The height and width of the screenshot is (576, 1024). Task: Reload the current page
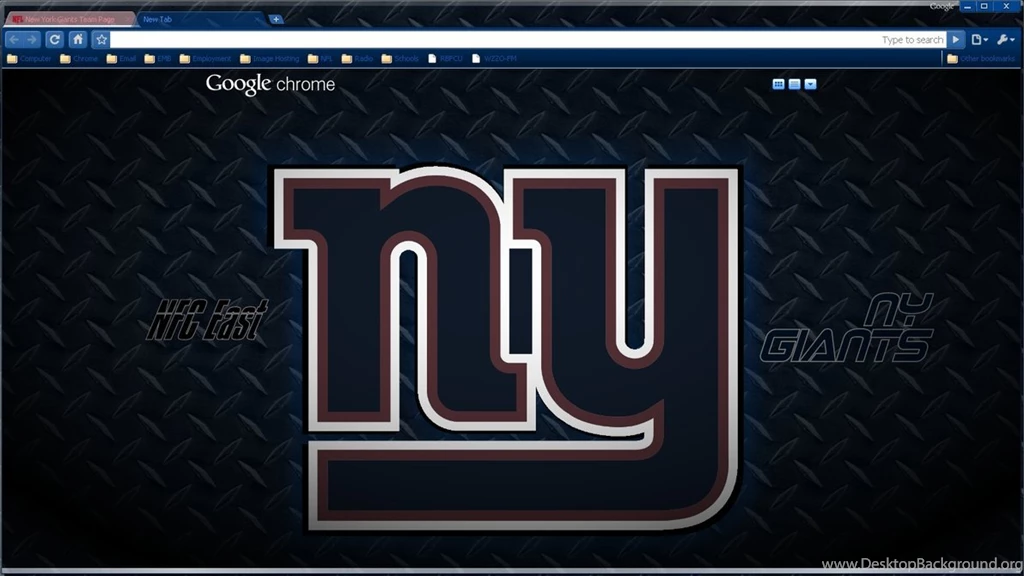pos(54,40)
